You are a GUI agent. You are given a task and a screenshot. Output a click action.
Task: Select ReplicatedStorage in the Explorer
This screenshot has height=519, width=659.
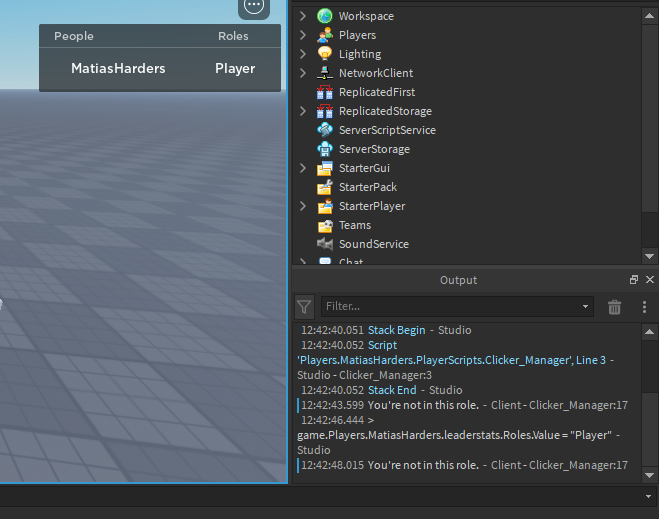click(x=385, y=111)
